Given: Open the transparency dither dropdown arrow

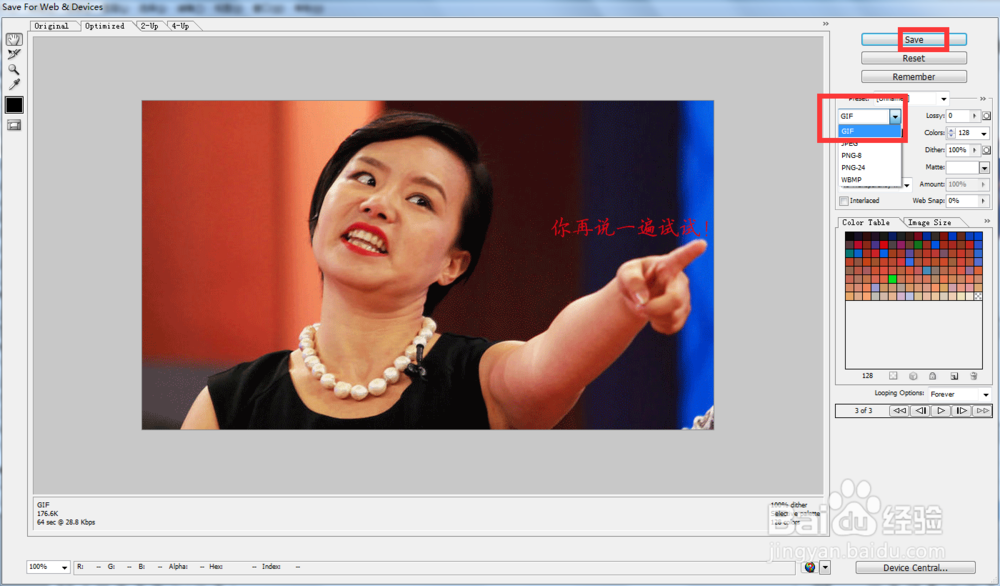Looking at the screenshot, I should tap(906, 185).
